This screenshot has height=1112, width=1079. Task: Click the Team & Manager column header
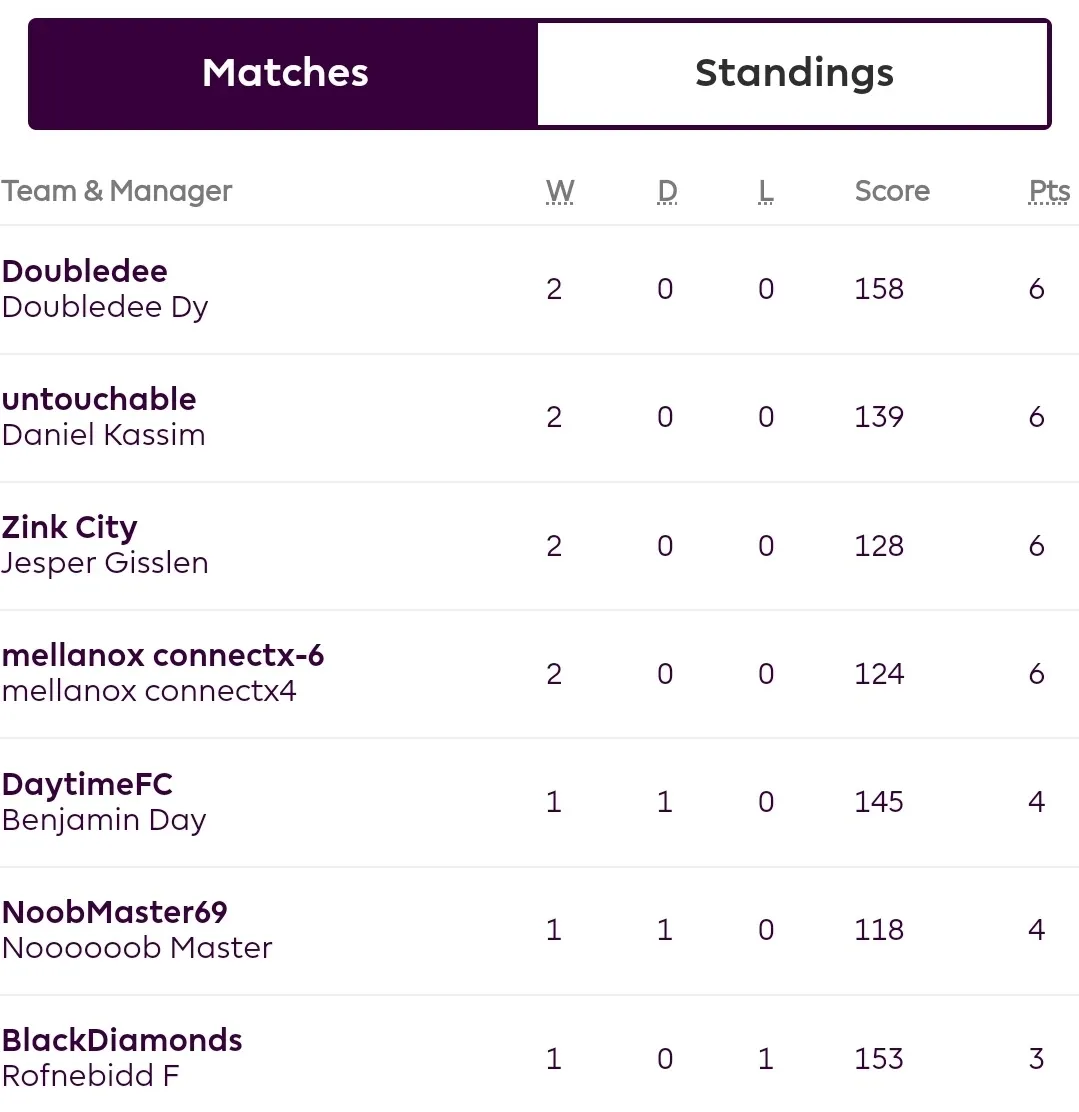[116, 191]
